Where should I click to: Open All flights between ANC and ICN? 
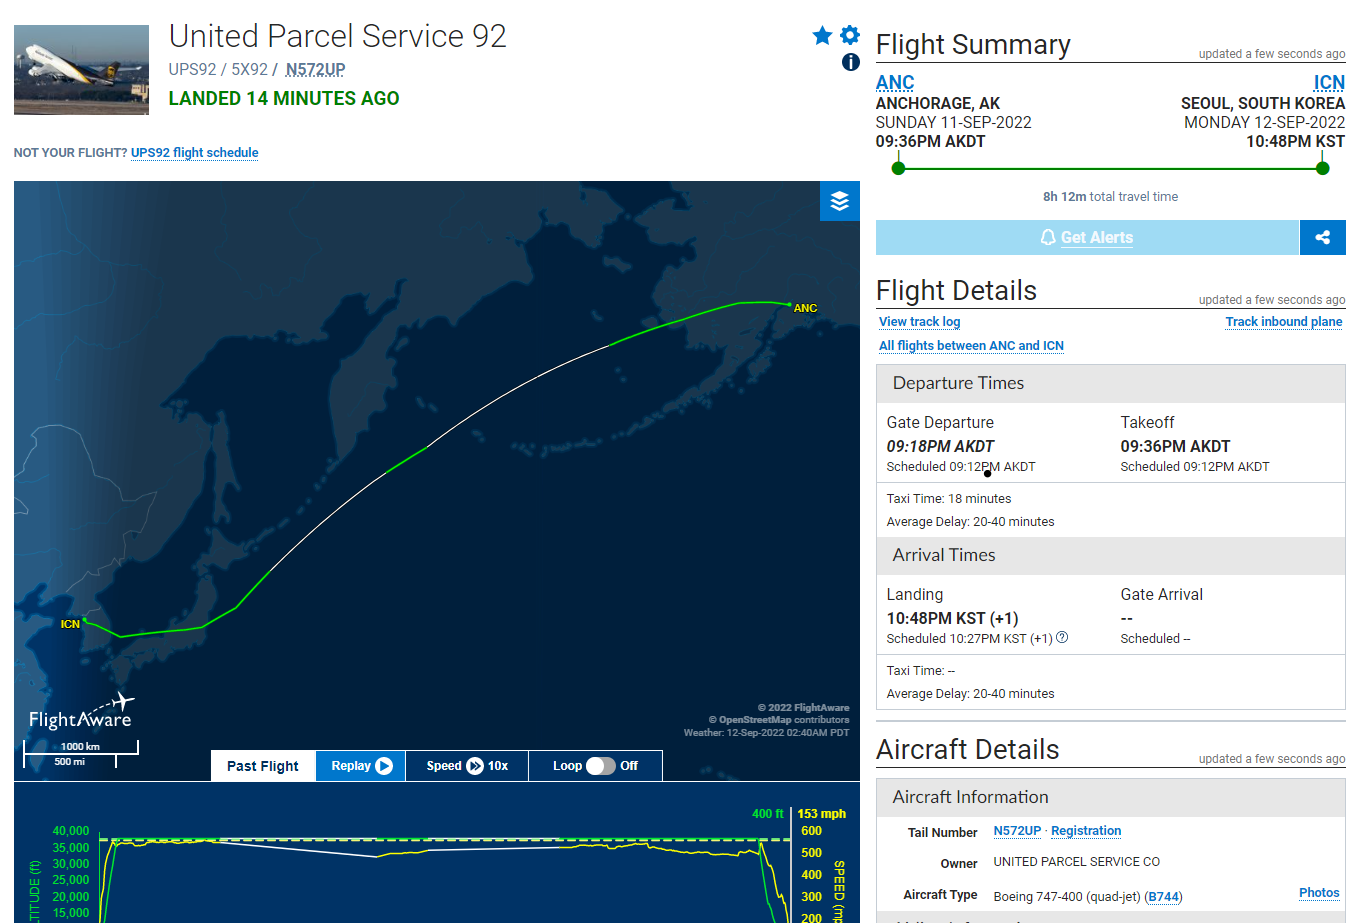971,346
